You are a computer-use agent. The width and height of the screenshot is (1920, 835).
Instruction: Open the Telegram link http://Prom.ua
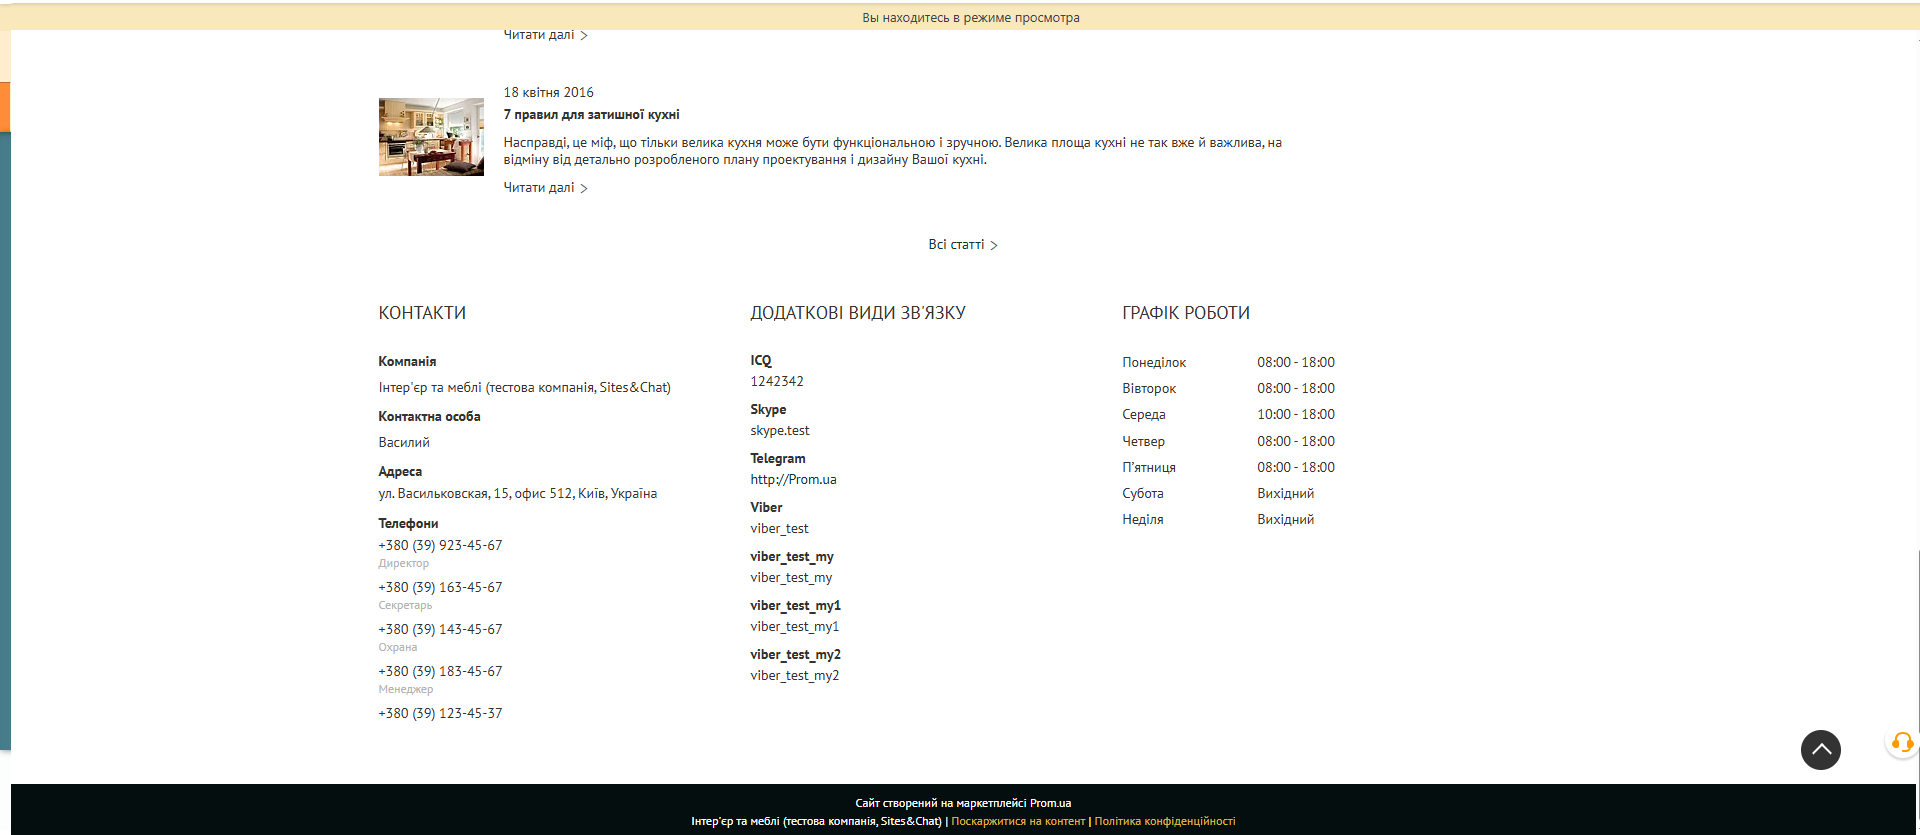pyautogui.click(x=793, y=480)
